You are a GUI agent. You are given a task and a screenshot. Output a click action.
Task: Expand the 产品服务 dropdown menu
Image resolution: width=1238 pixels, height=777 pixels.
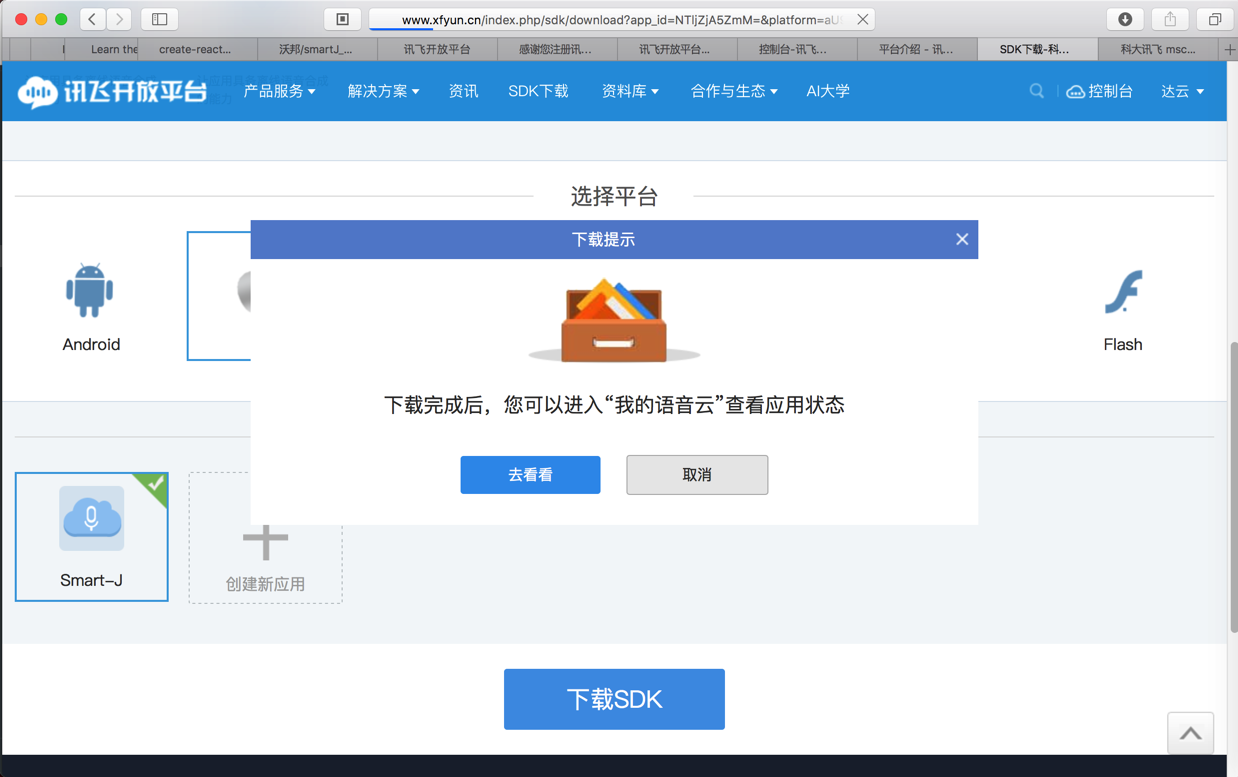280,91
